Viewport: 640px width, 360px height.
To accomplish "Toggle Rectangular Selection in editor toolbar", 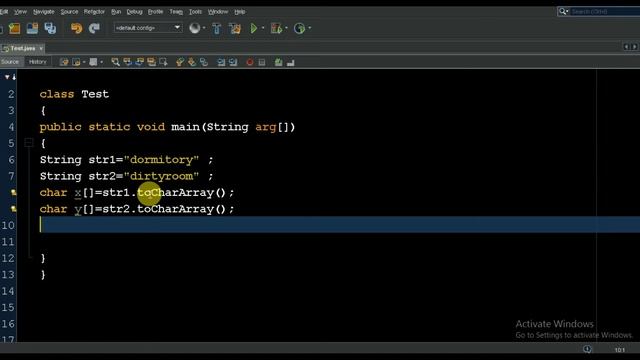I will pyautogui.click(x=164, y=62).
